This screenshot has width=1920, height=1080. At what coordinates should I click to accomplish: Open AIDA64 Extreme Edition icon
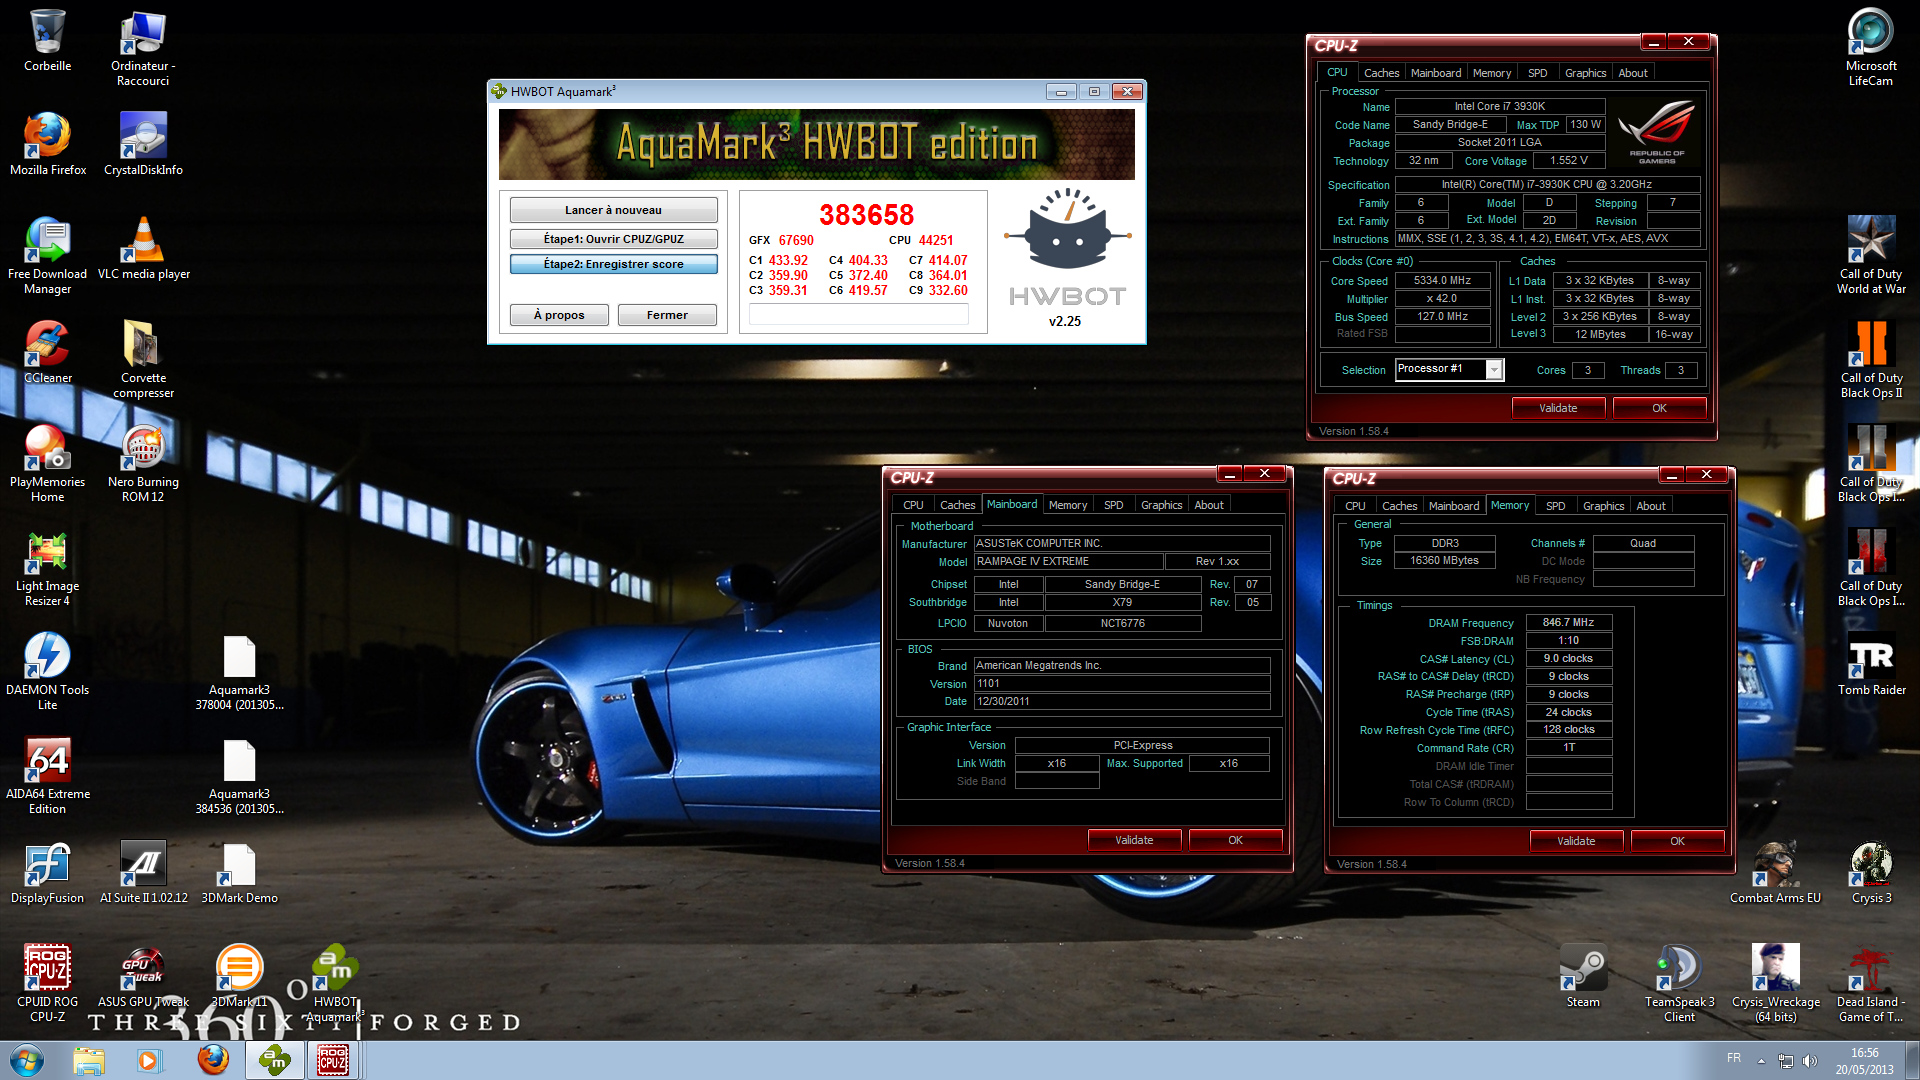[47, 775]
